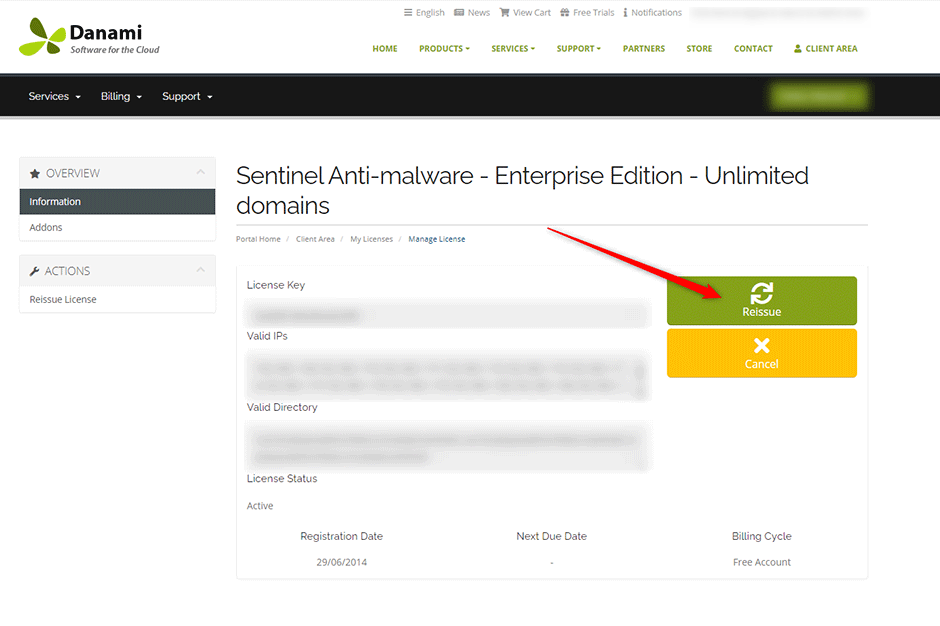Go to Portal Home breadcrumb
Viewport: 940px width, 626px height.
point(258,239)
